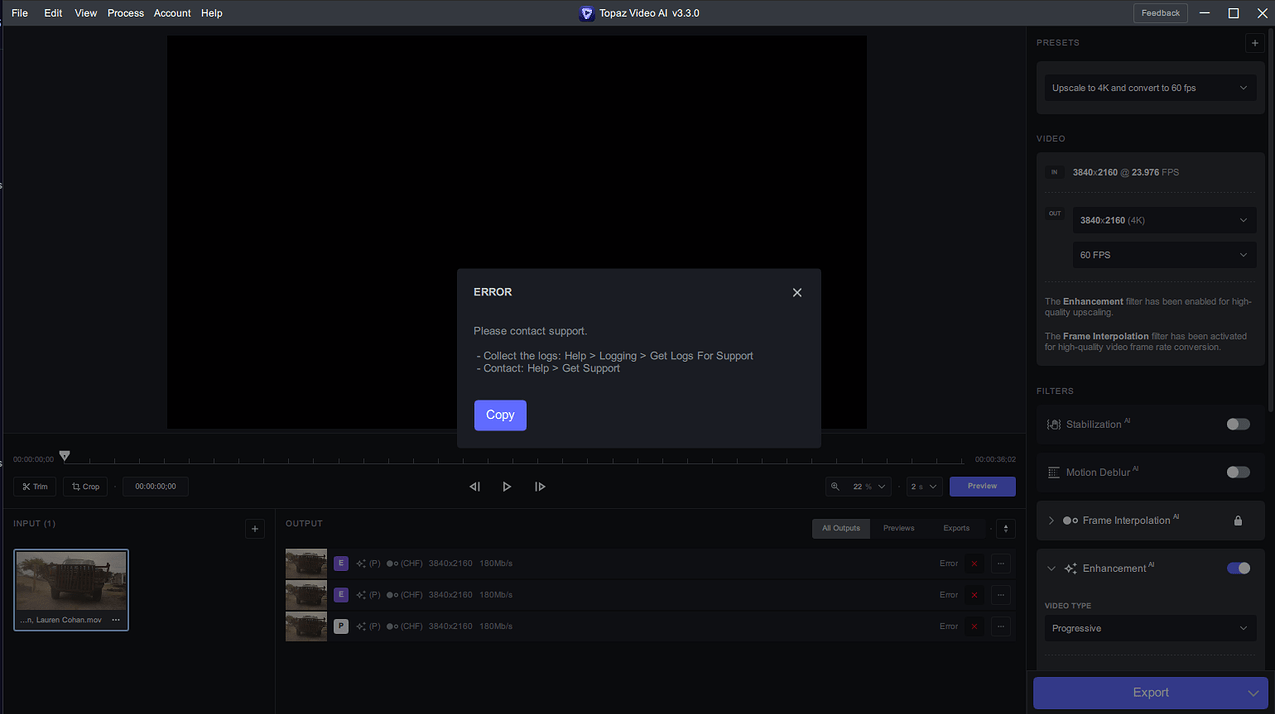The width and height of the screenshot is (1275, 714).
Task: Click the timeline playhead marker
Action: click(65, 456)
